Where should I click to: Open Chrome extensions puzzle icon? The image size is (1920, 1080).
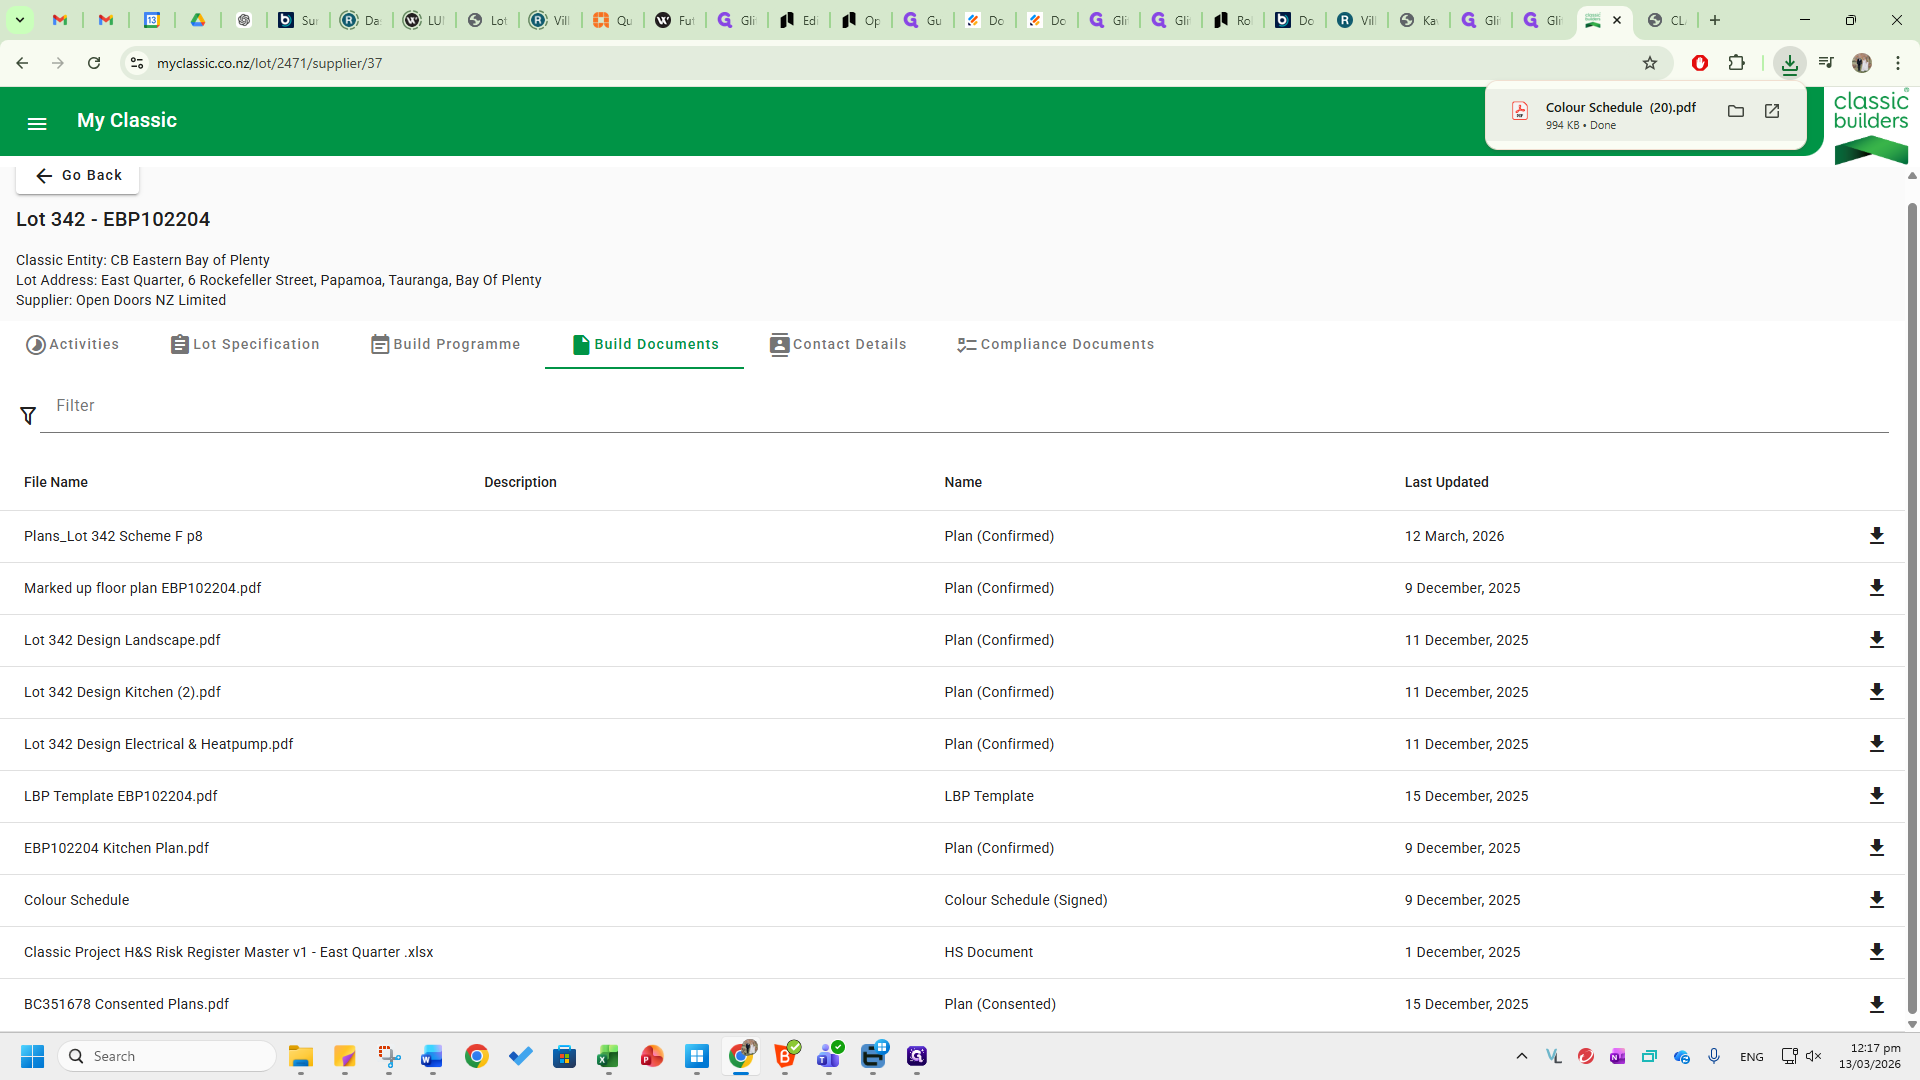[x=1737, y=63]
